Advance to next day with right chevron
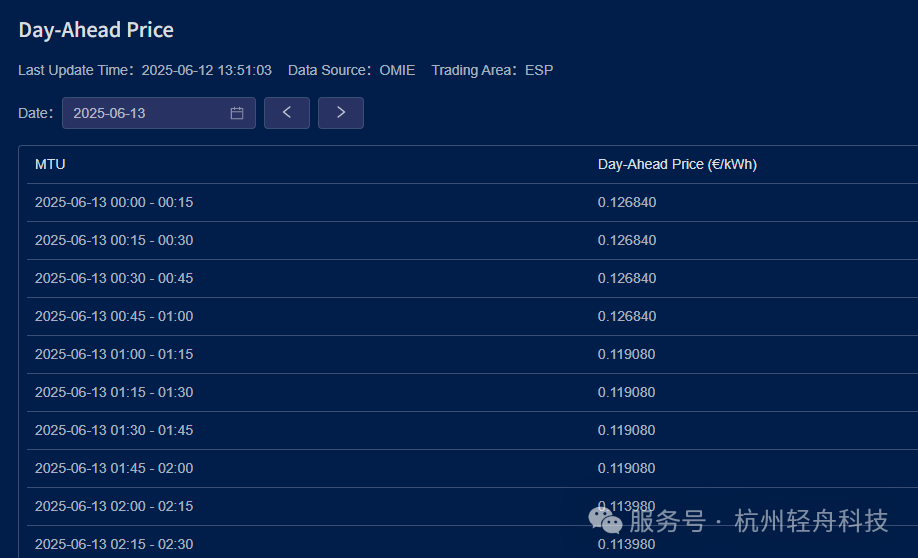Image resolution: width=918 pixels, height=558 pixels. tap(341, 113)
